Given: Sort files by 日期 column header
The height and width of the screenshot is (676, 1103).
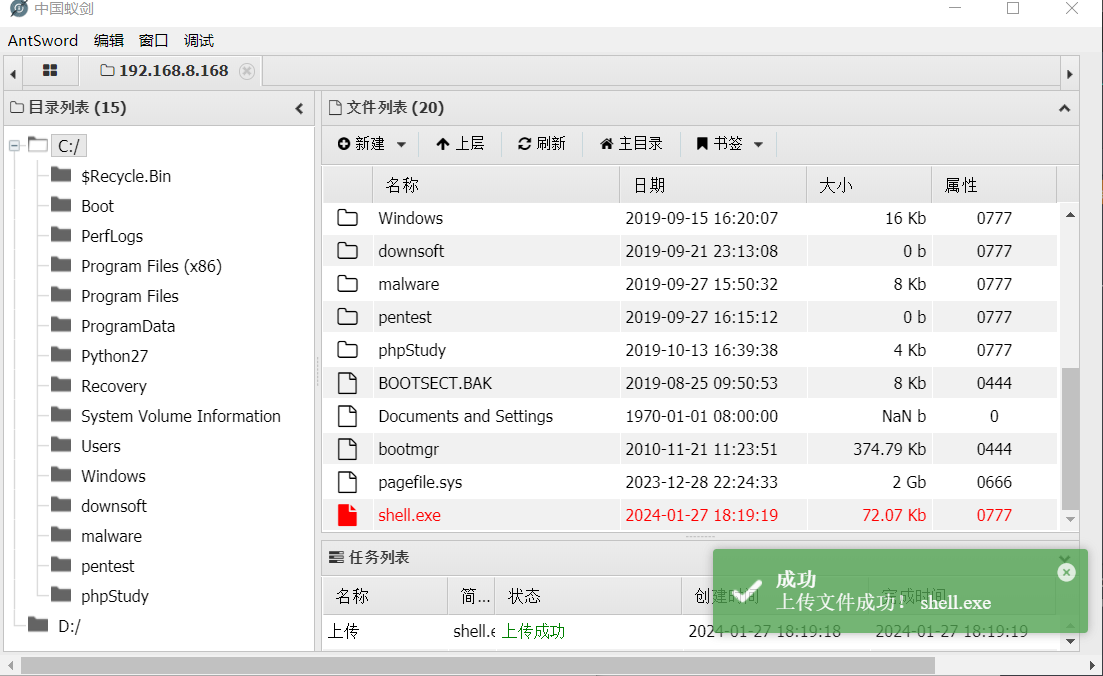Looking at the screenshot, I should (x=650, y=185).
